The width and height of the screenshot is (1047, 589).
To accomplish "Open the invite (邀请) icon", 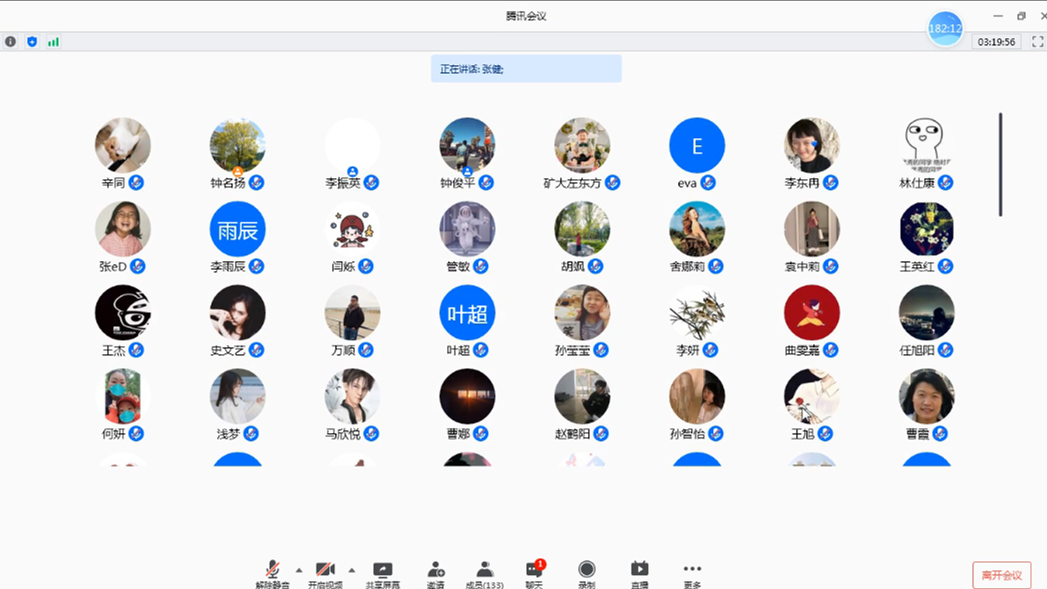I will click(435, 573).
